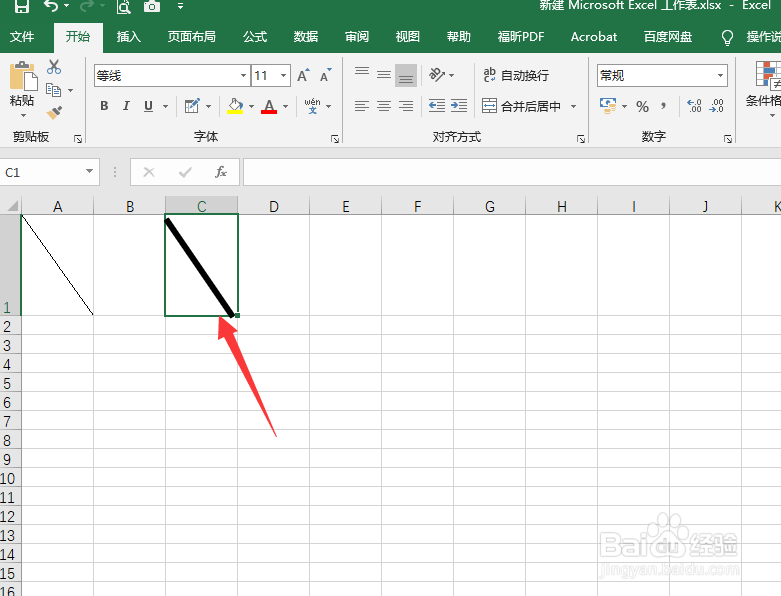Image resolution: width=781 pixels, height=596 pixels.
Task: Click the Print Preview icon
Action: point(124,6)
